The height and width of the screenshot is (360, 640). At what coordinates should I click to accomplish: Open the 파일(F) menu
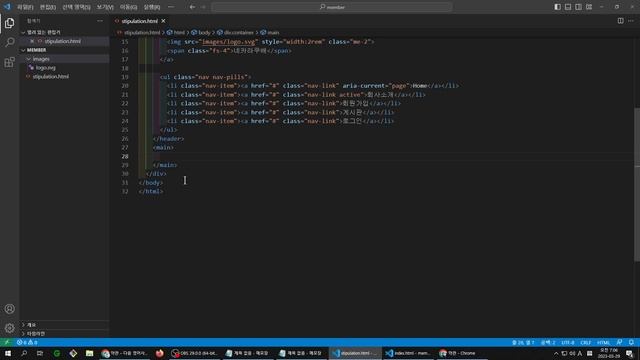click(25, 7)
